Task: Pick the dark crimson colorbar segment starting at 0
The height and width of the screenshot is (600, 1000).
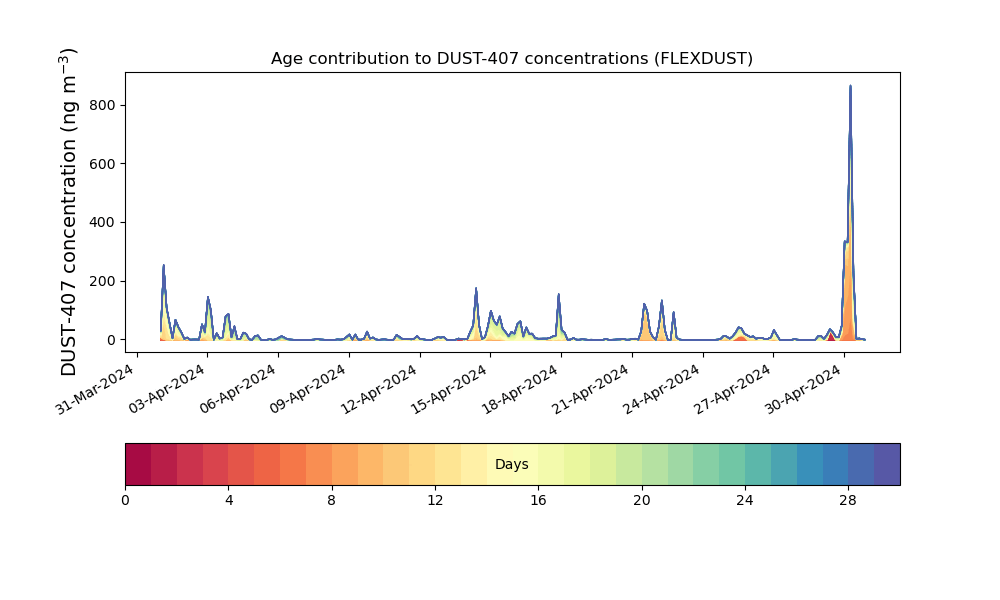Action: [138, 464]
